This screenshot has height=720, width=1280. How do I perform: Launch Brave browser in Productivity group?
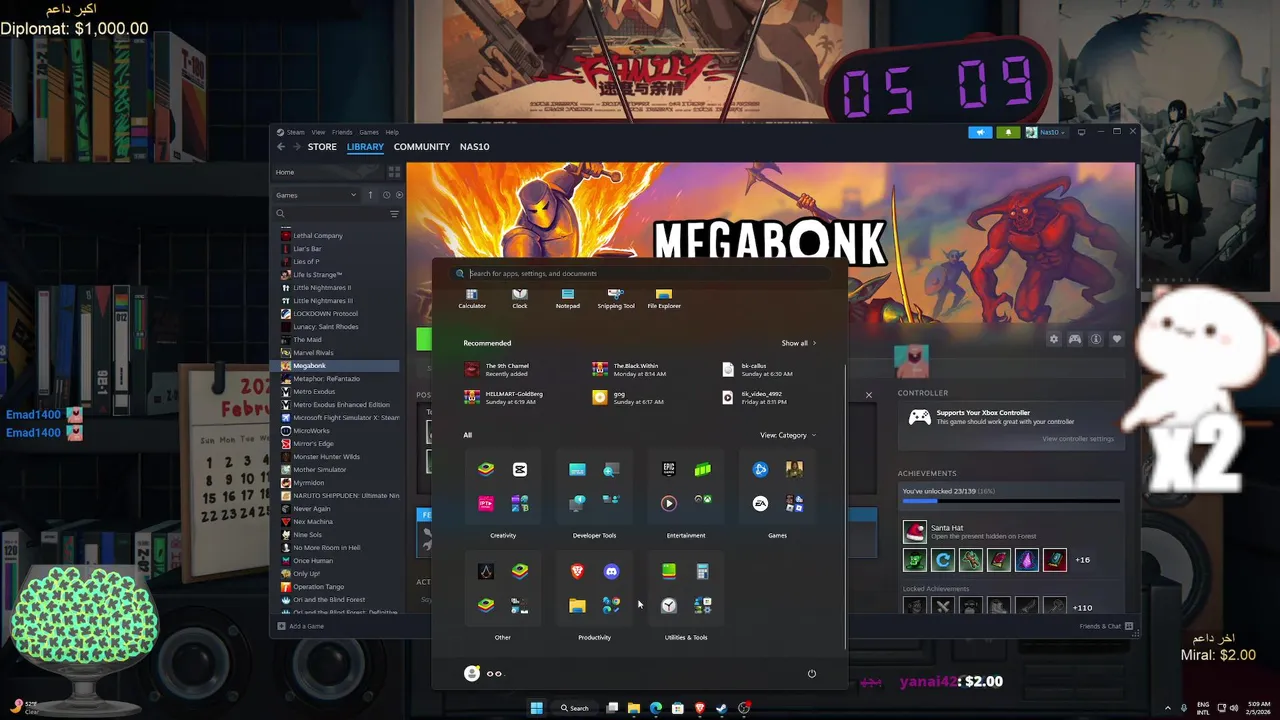point(577,571)
